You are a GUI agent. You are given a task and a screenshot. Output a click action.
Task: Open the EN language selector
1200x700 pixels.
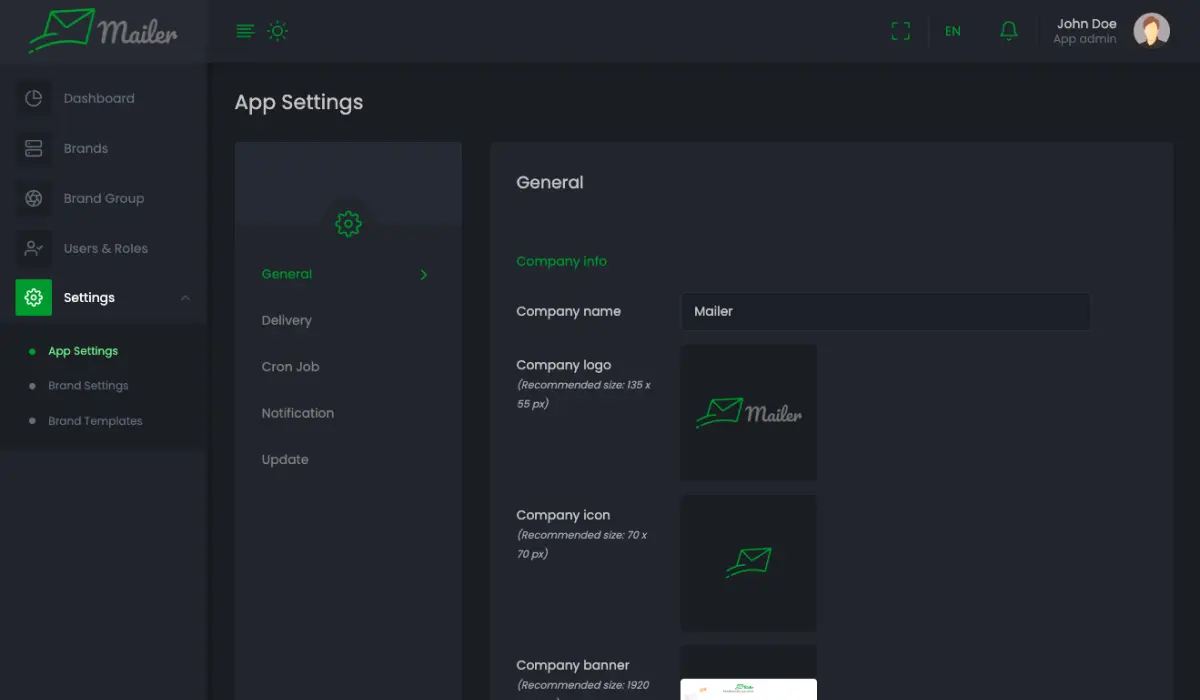952,31
